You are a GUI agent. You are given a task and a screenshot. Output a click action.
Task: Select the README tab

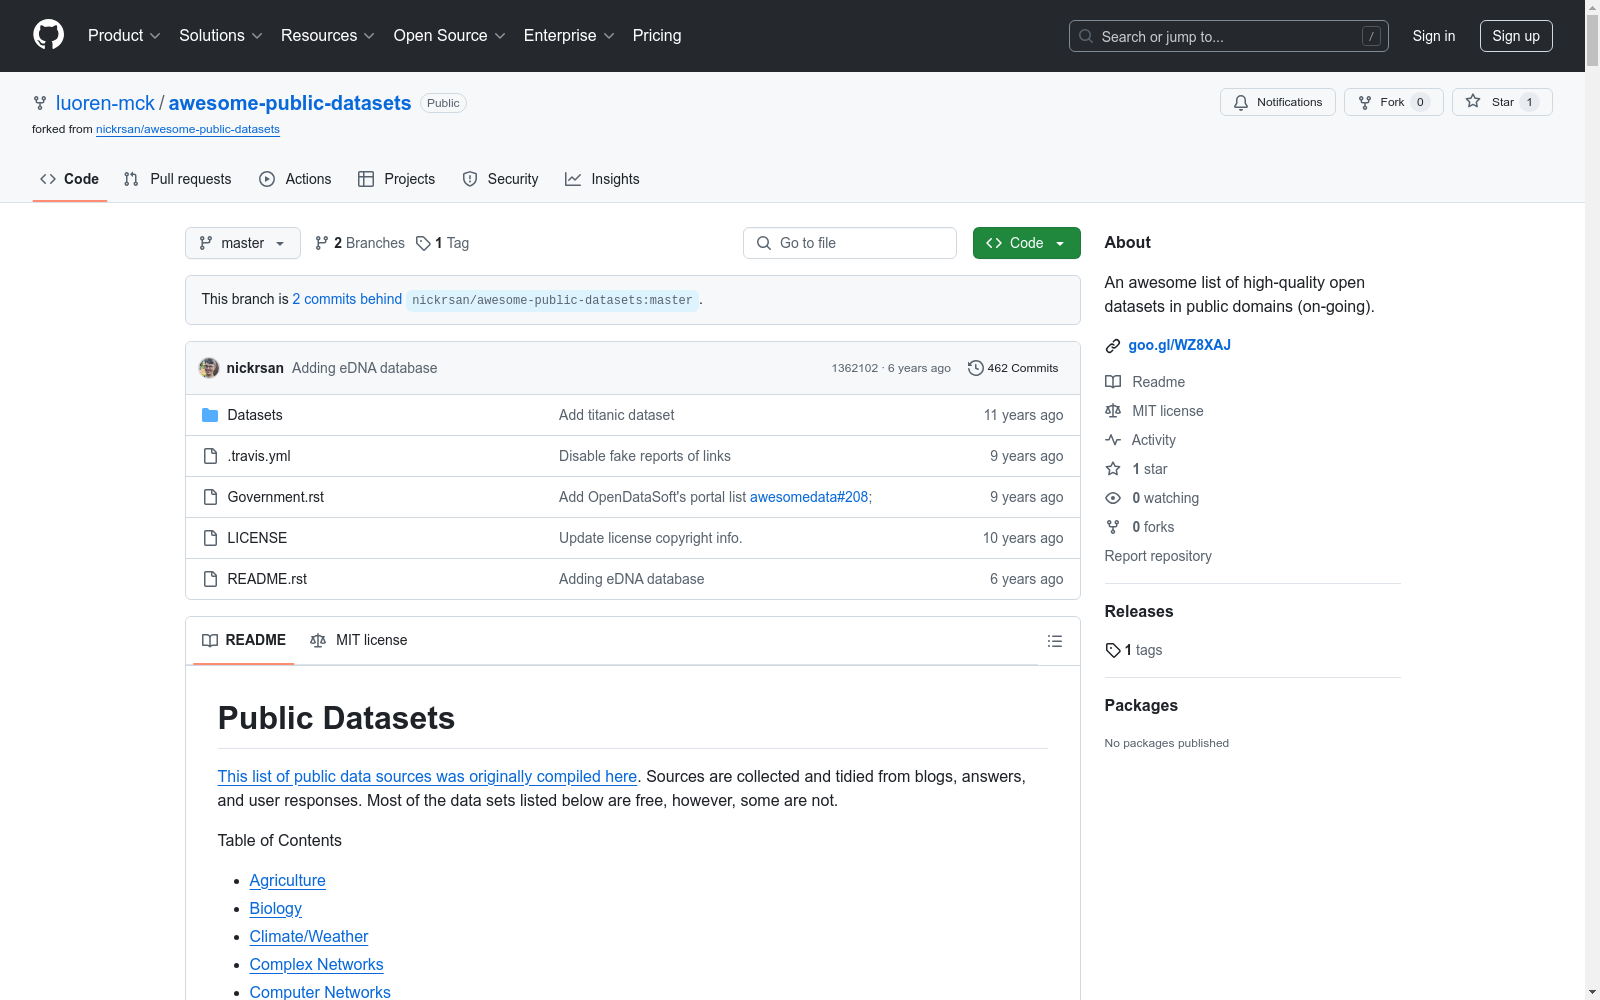tap(244, 640)
